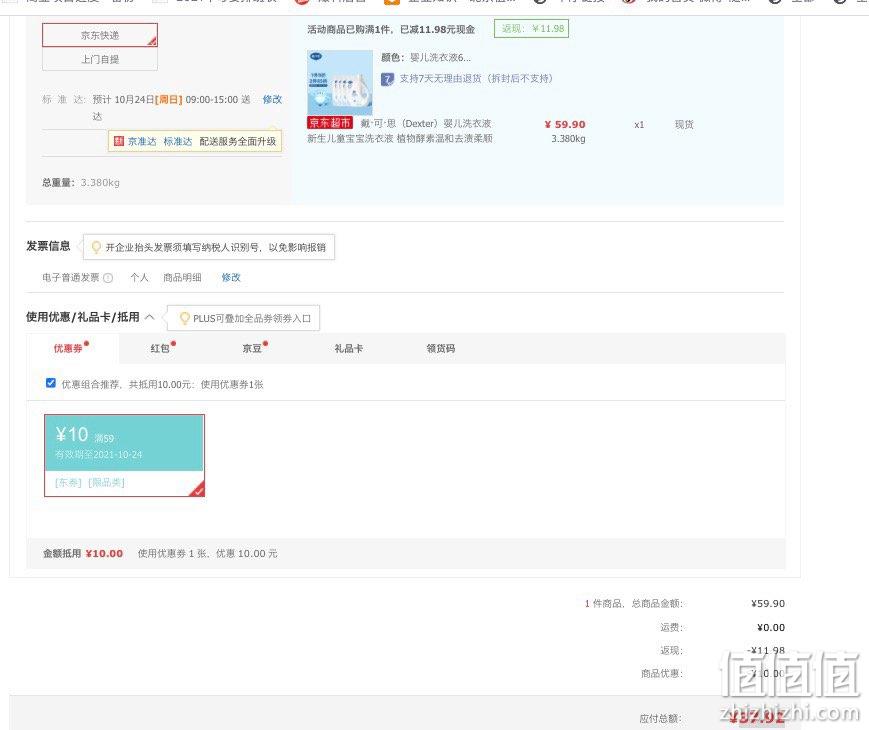Click 总商品金额 ¥59.90 value

tap(768, 603)
